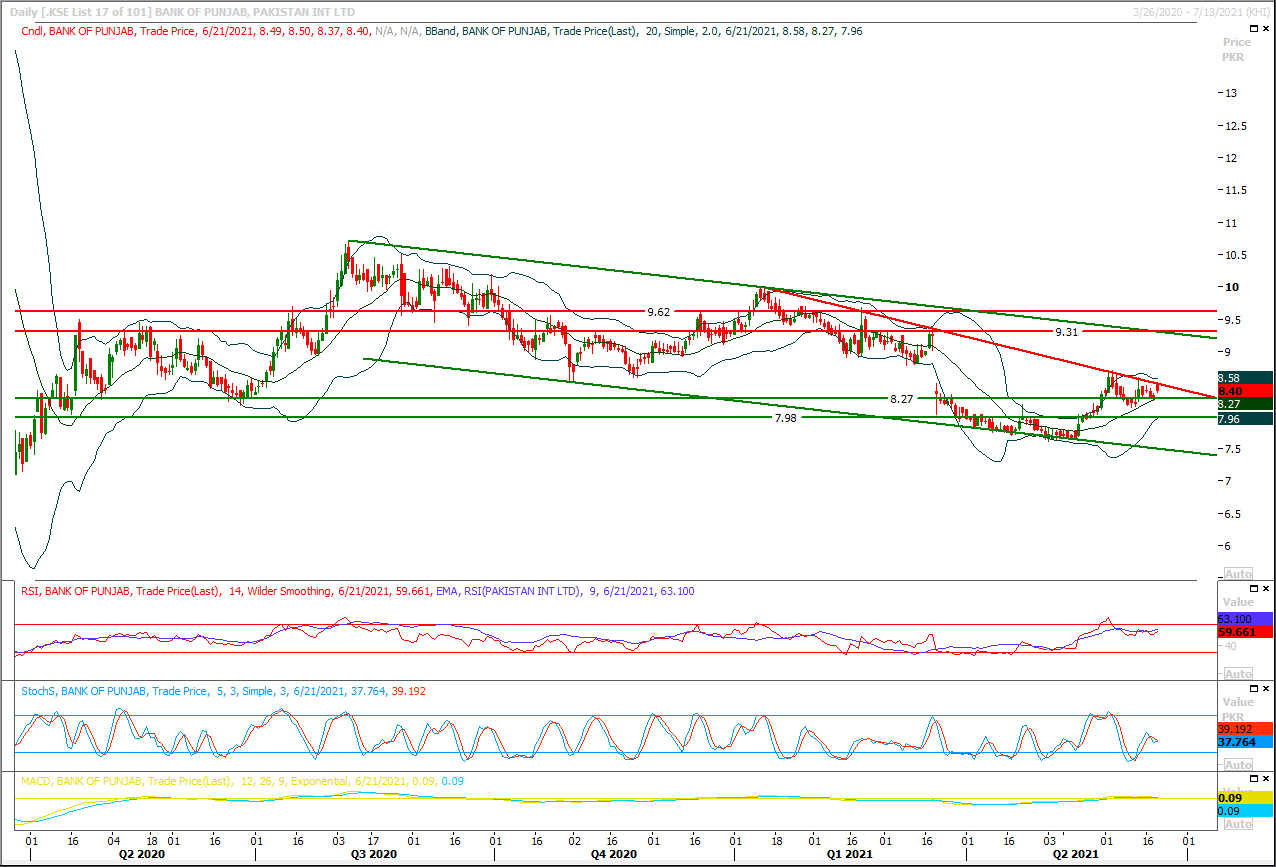Click the purple 63.100 EMA value tag
This screenshot has width=1276, height=867.
(1245, 619)
